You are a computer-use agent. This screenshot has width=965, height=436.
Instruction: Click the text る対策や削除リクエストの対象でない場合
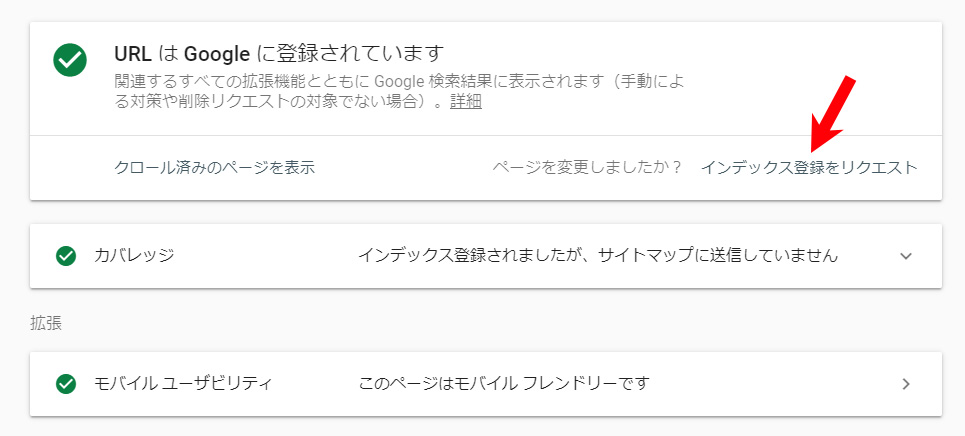pos(274,102)
